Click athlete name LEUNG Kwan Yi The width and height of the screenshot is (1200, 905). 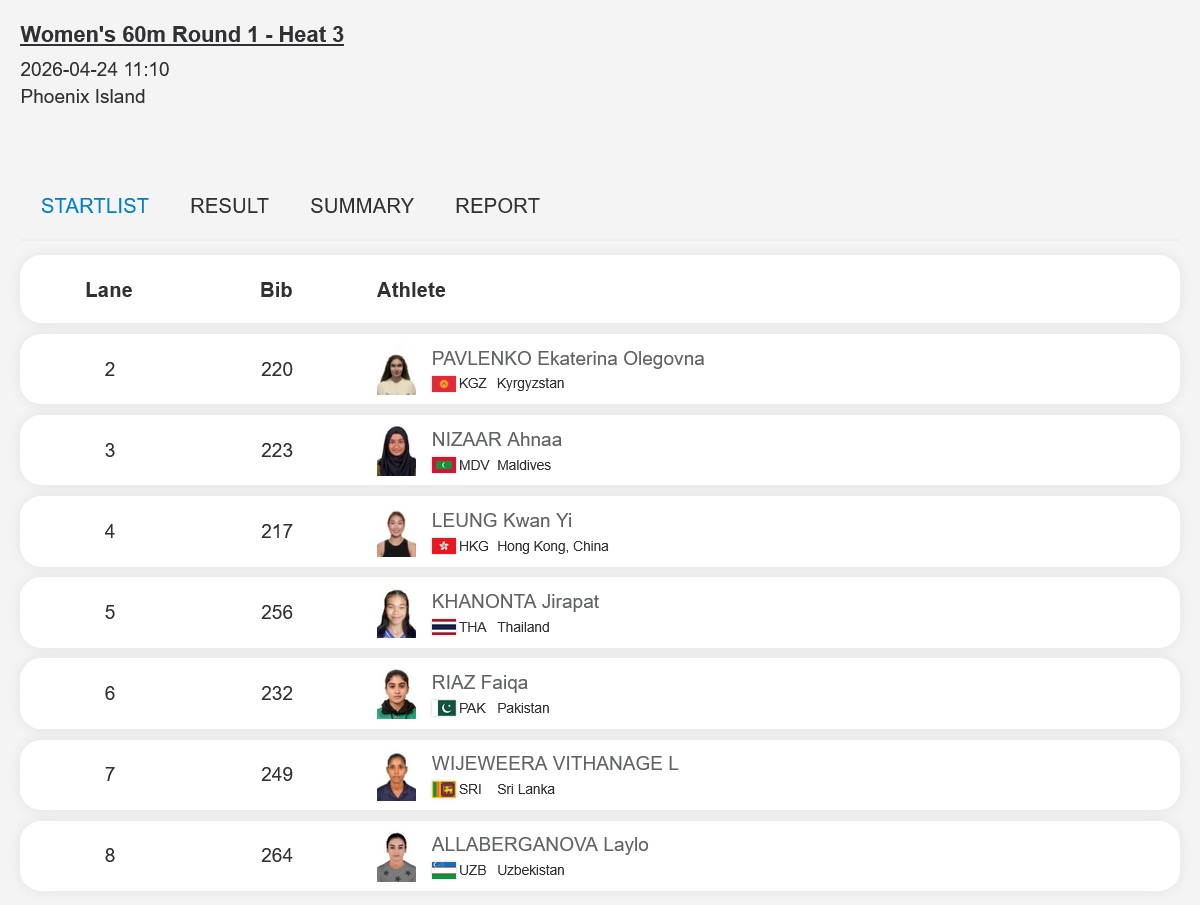tap(502, 520)
